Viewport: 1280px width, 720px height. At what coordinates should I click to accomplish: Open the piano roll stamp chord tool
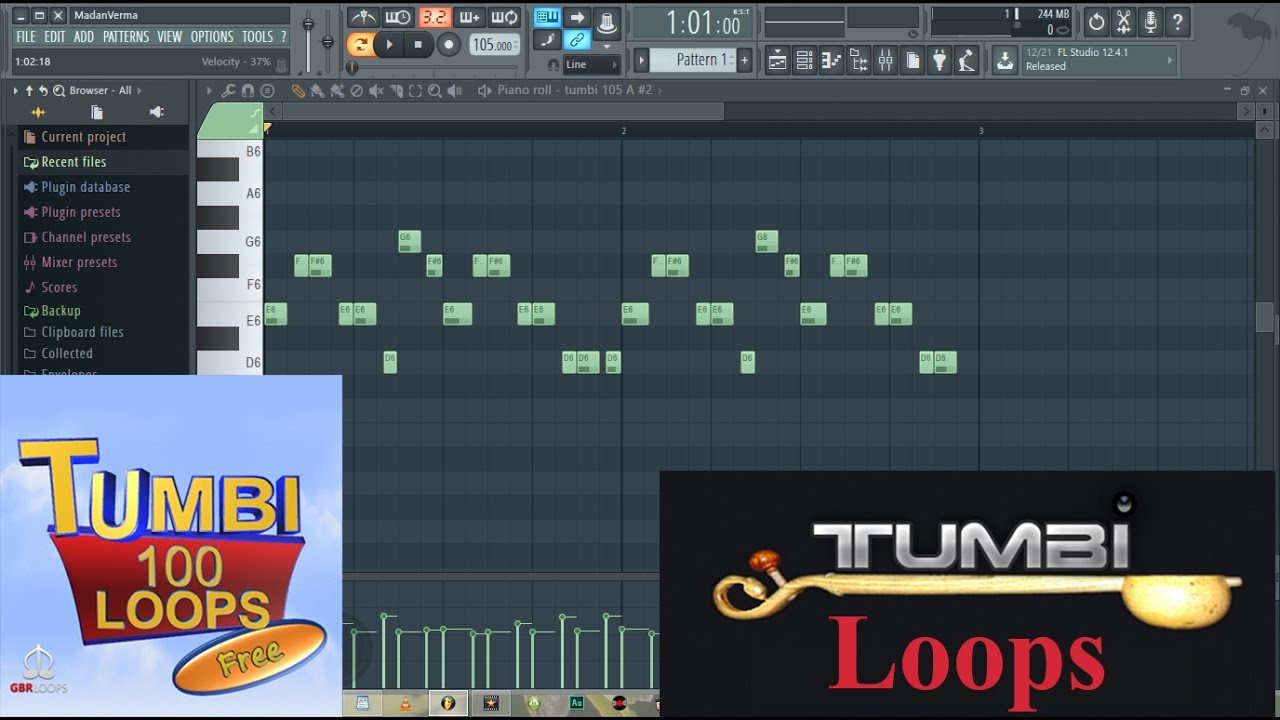coord(267,90)
